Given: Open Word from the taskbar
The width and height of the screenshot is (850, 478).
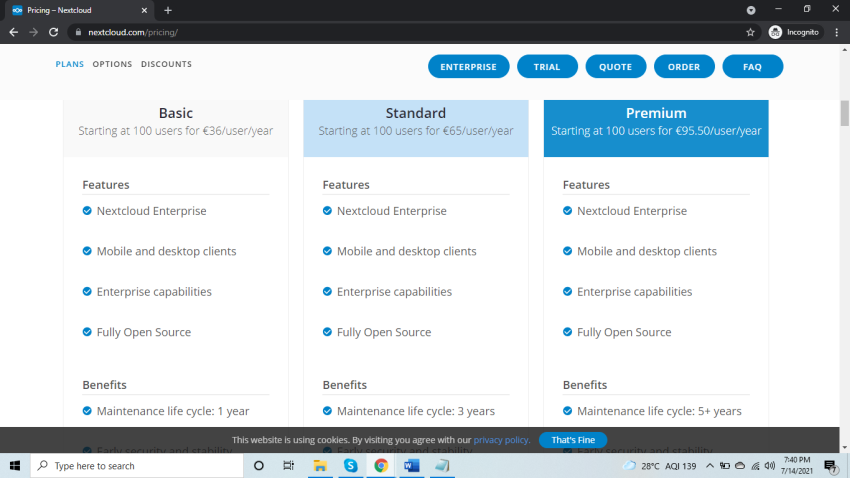Looking at the screenshot, I should [411, 466].
